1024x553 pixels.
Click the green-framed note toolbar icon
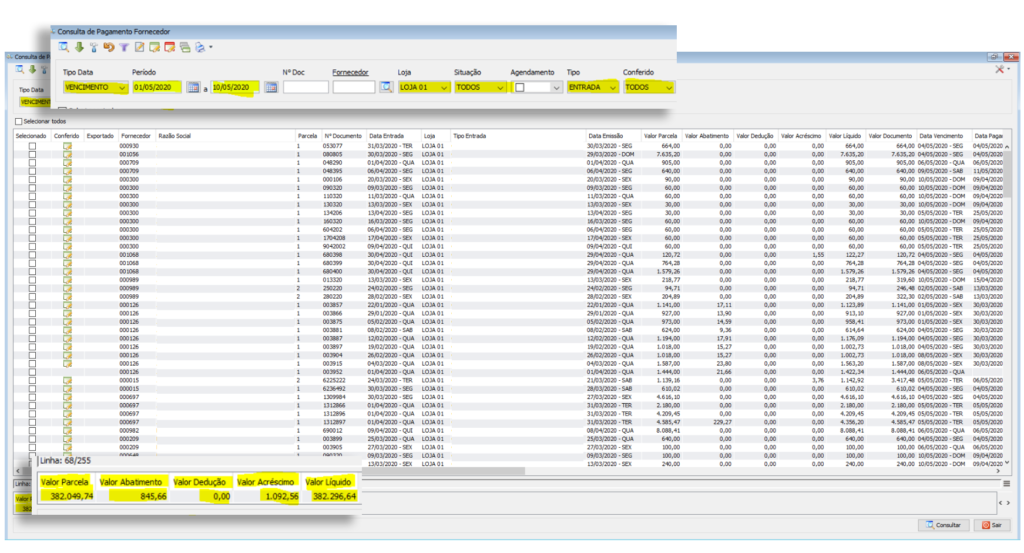[154, 47]
